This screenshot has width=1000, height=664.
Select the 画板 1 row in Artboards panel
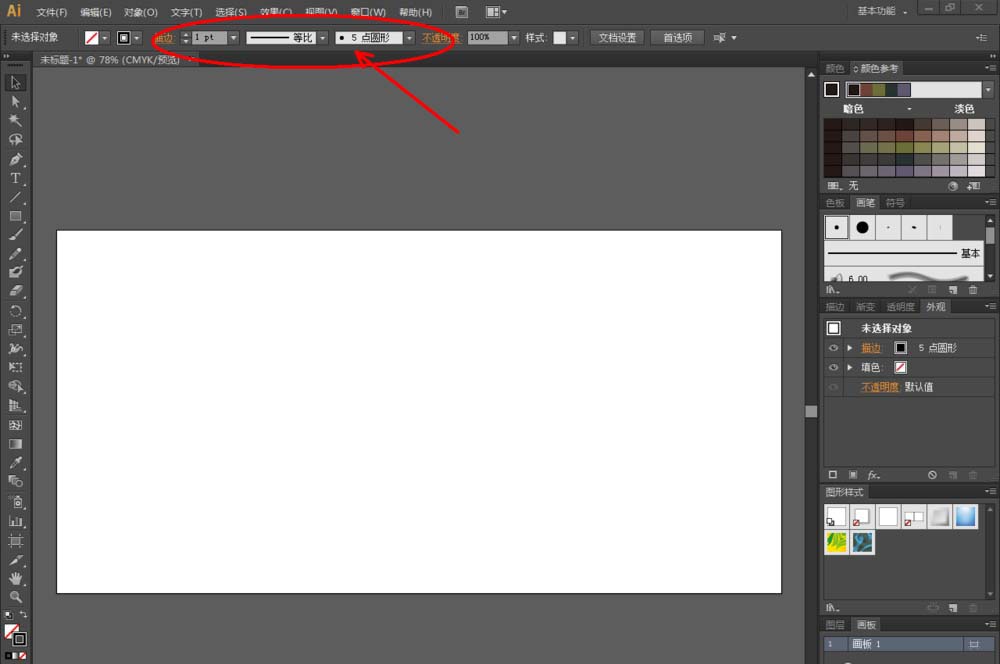(x=908, y=644)
